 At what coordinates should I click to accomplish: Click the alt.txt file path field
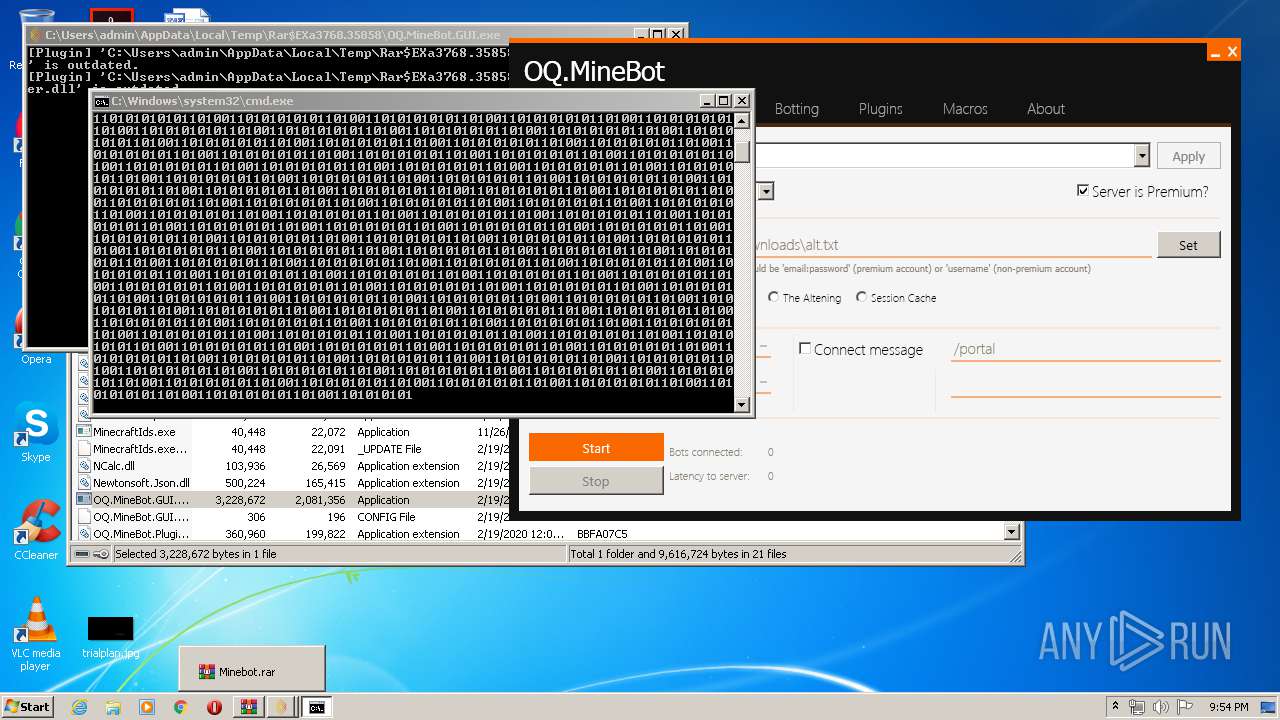(954, 245)
